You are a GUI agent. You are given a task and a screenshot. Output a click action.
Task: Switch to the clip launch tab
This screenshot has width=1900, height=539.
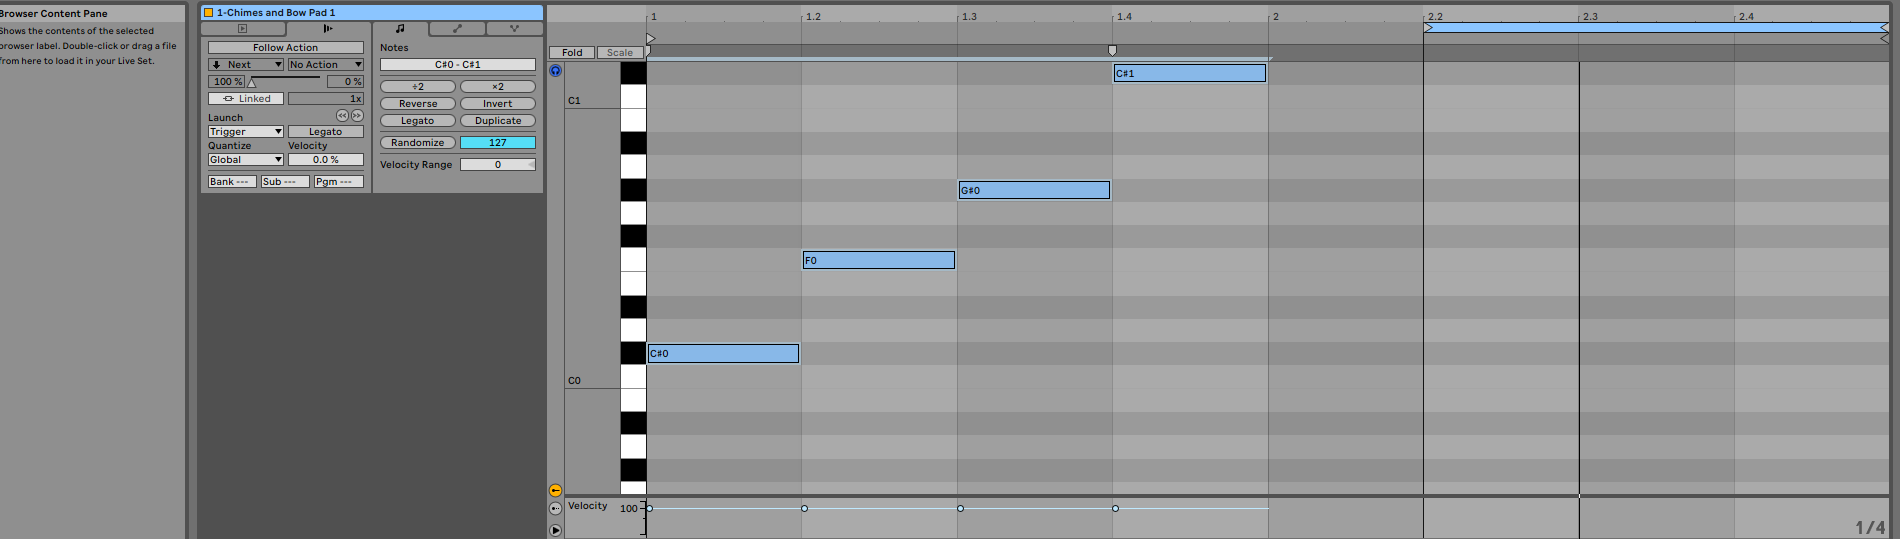327,29
